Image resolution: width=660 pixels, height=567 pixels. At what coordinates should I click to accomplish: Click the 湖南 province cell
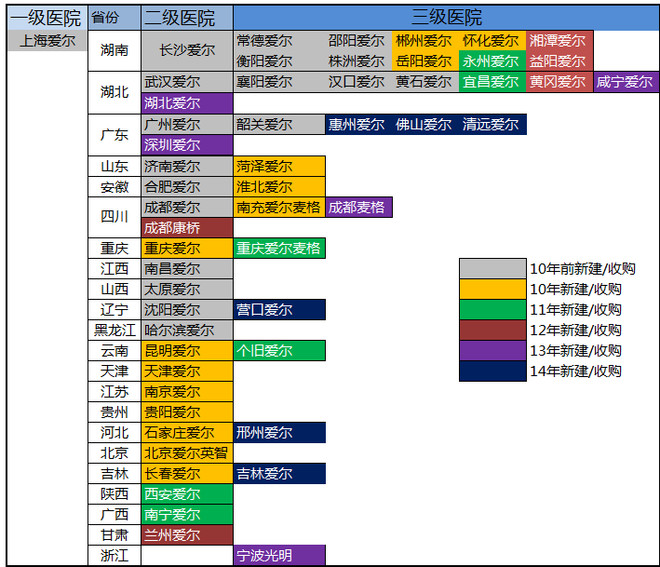[x=114, y=51]
